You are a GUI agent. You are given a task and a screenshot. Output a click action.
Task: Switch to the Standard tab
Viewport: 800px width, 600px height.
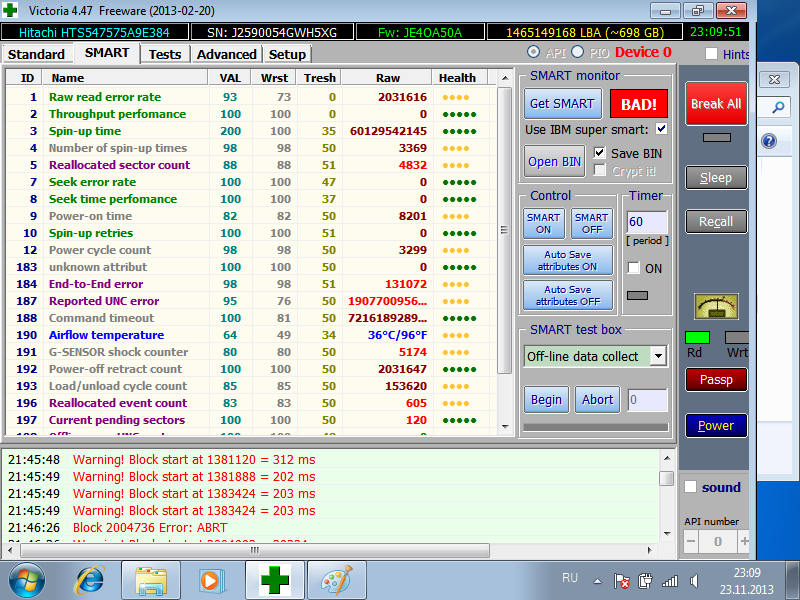pyautogui.click(x=37, y=54)
